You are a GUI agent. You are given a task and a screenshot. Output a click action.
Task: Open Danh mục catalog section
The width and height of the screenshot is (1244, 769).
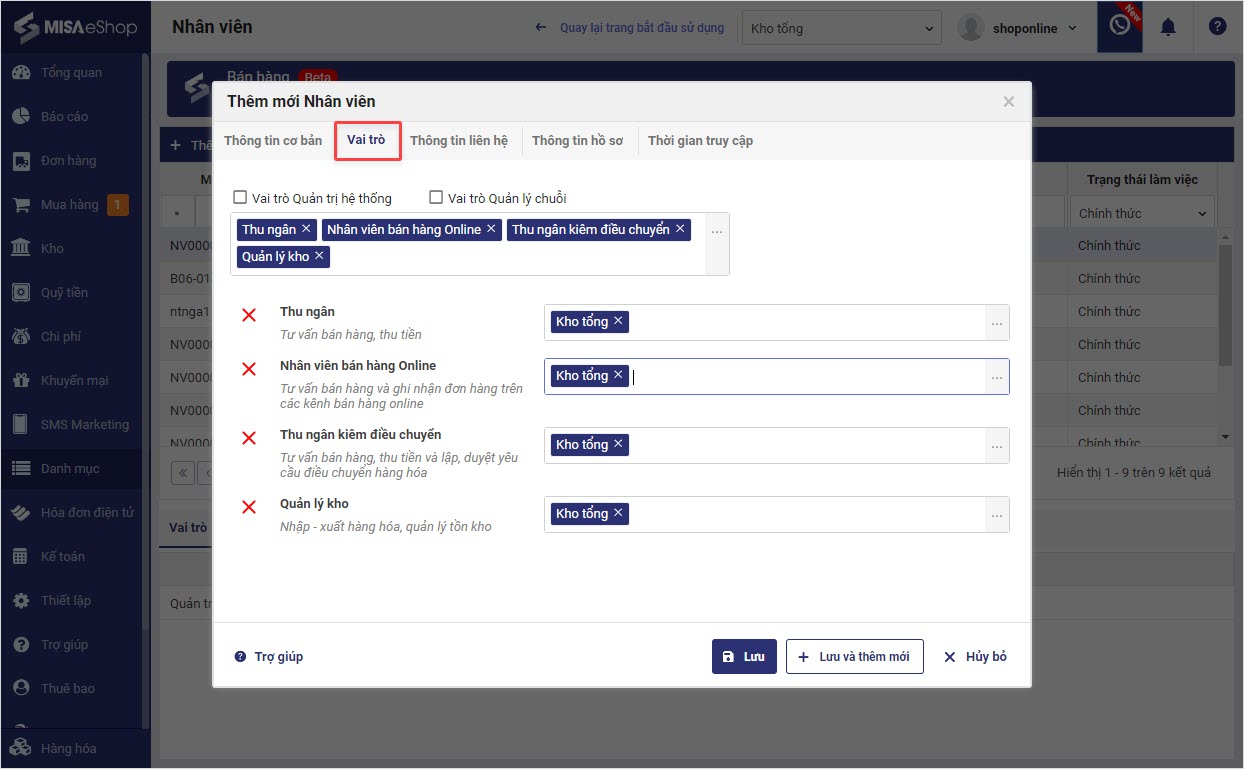click(69, 469)
